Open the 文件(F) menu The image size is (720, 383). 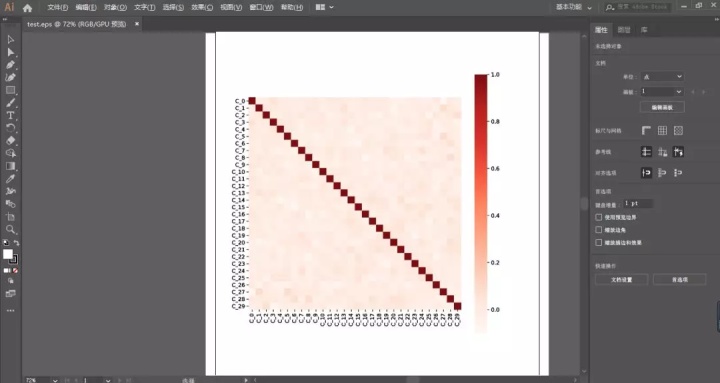58,7
